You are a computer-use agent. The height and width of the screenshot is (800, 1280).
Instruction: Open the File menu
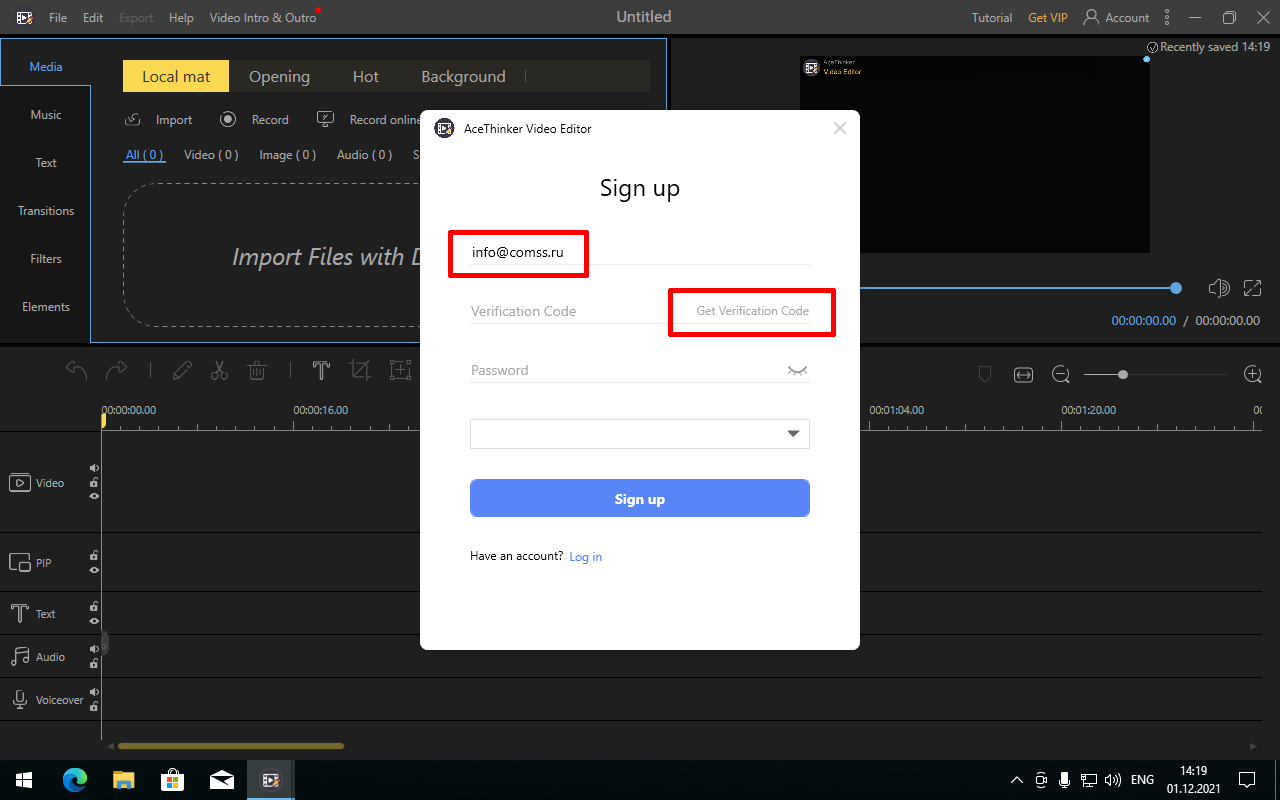pos(58,18)
